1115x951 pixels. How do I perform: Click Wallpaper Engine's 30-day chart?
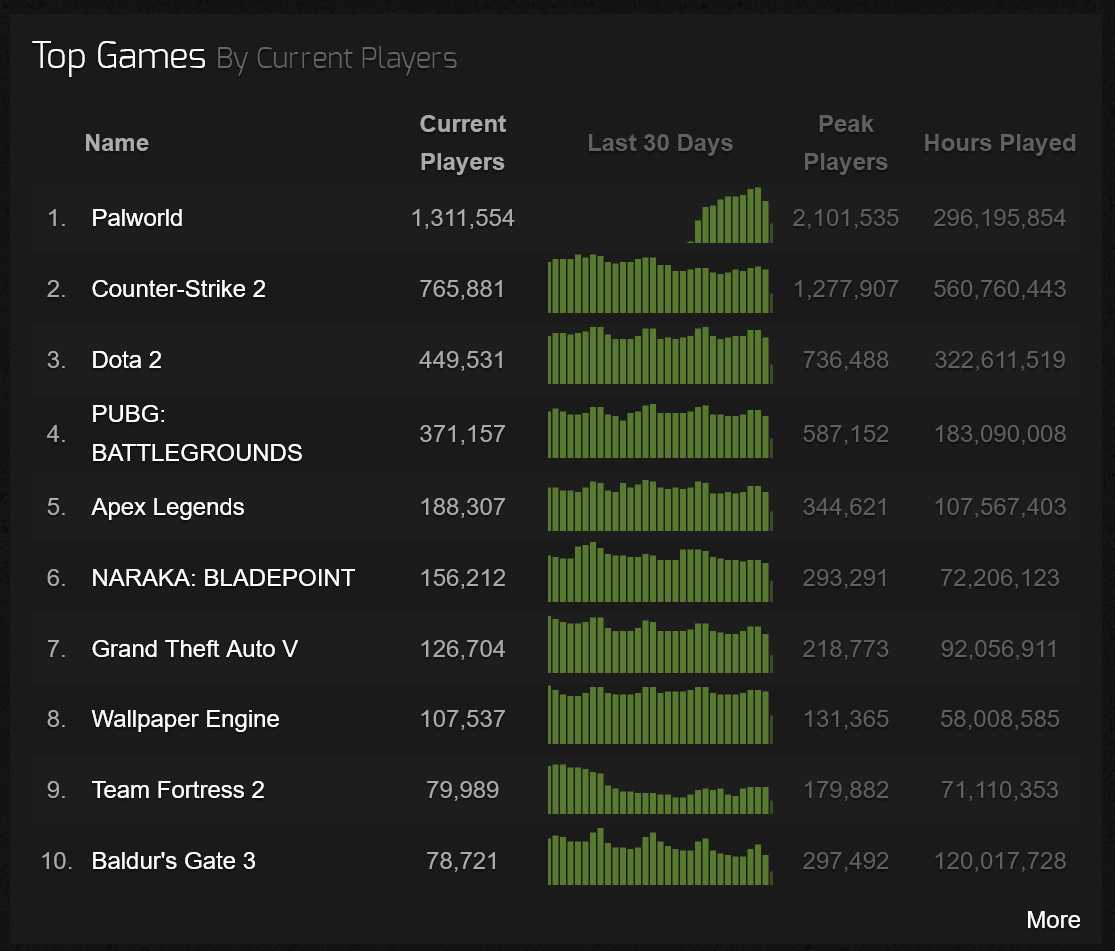click(x=660, y=715)
